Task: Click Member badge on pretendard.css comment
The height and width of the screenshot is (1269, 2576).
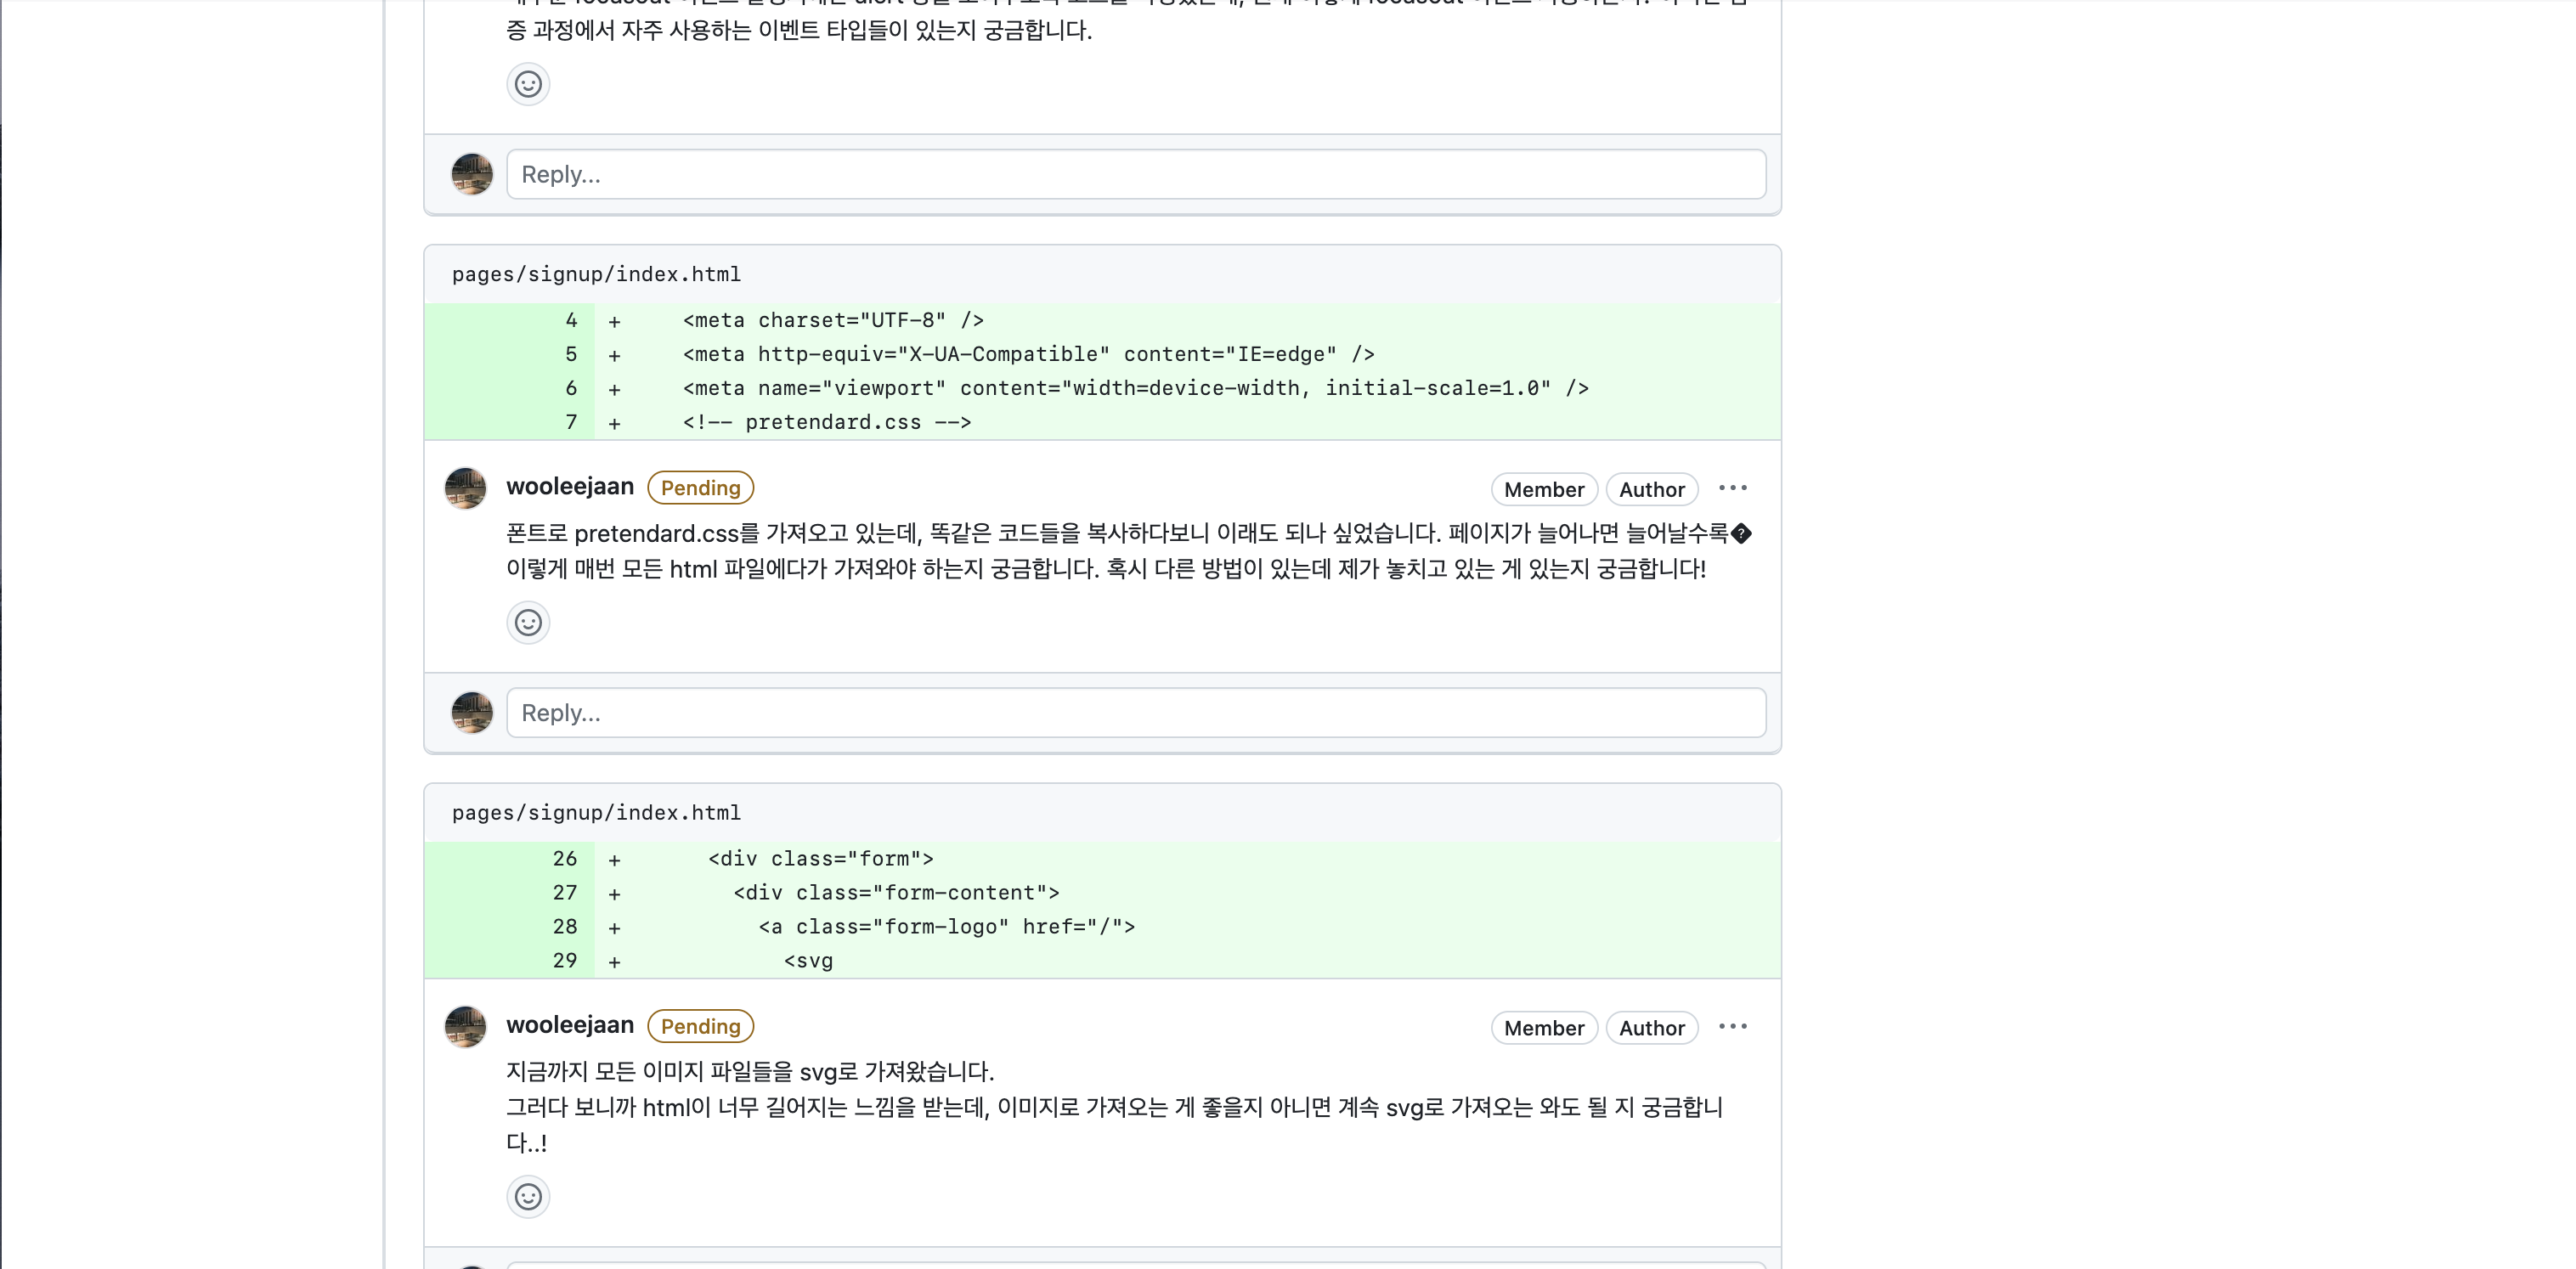Action: click(x=1543, y=490)
